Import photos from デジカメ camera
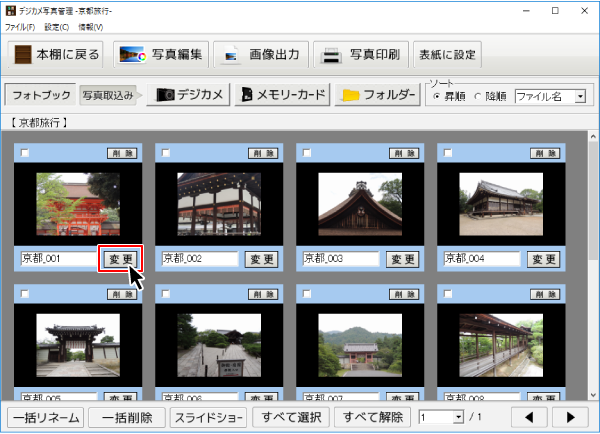Image resolution: width=600 pixels, height=434 pixels. tap(188, 95)
